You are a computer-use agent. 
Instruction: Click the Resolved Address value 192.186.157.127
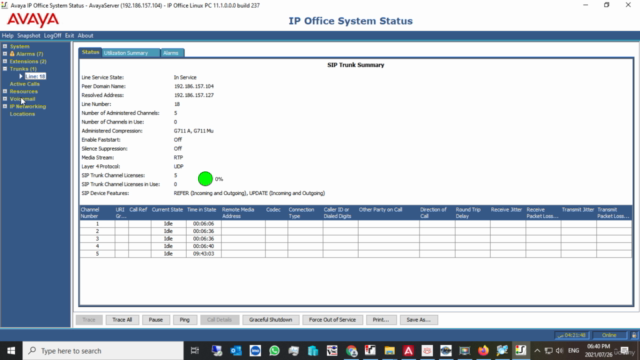[194, 95]
